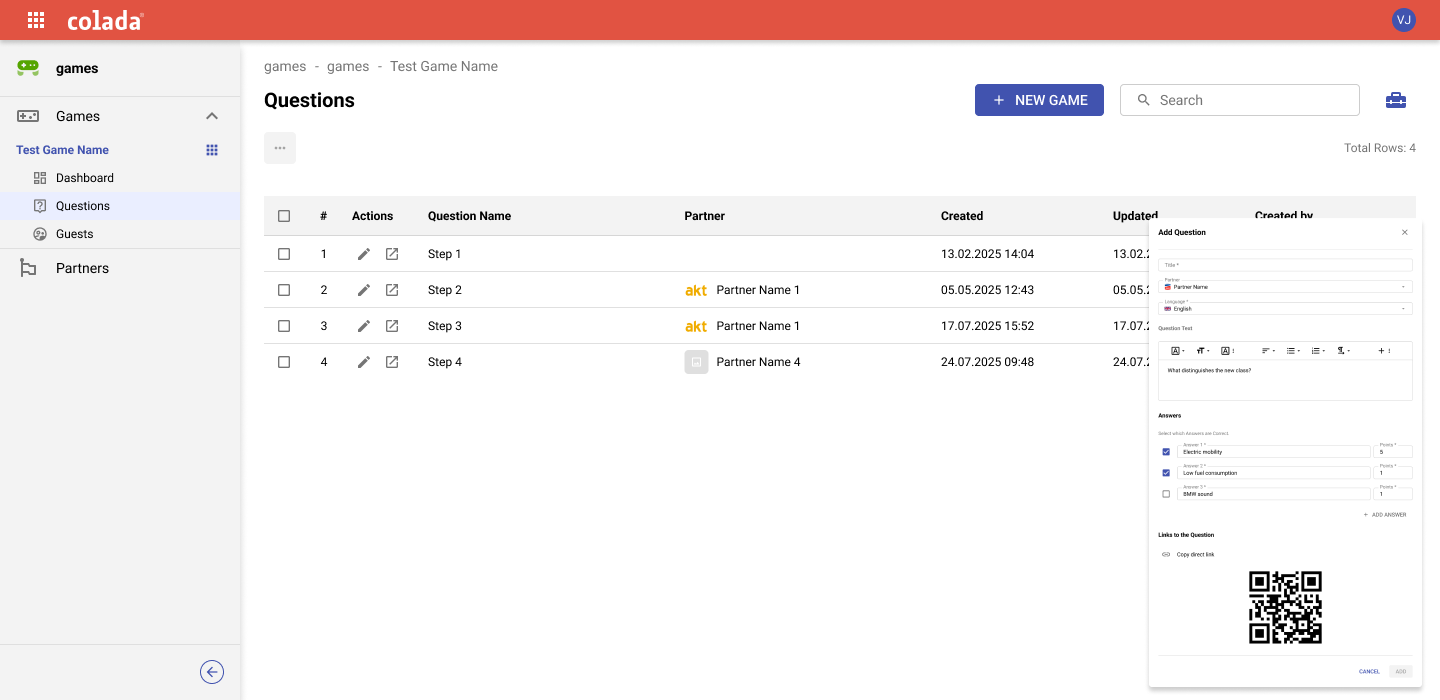Click the NEW GAME button
This screenshot has height=700, width=1440.
1039,100
